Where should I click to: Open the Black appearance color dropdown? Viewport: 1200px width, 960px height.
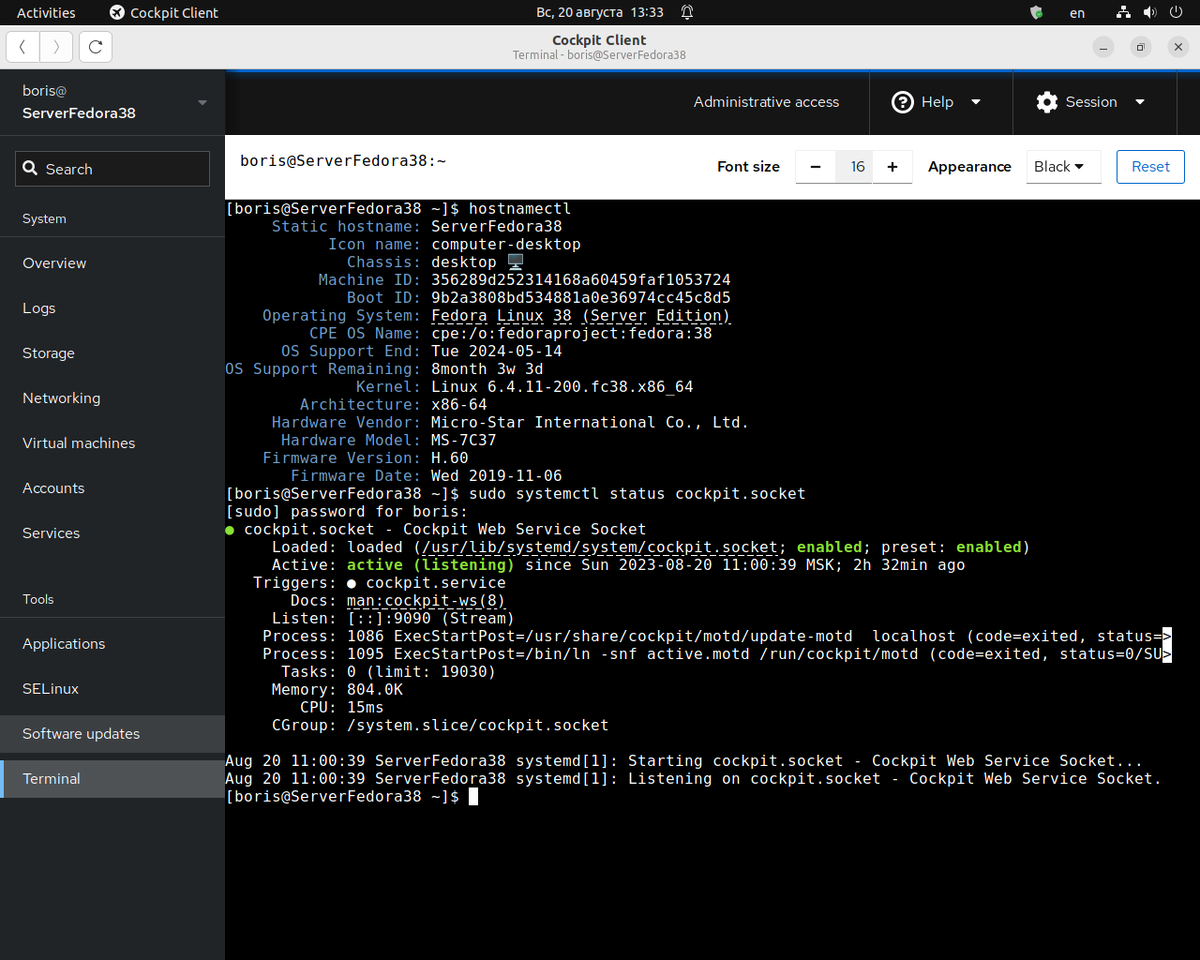click(1063, 166)
